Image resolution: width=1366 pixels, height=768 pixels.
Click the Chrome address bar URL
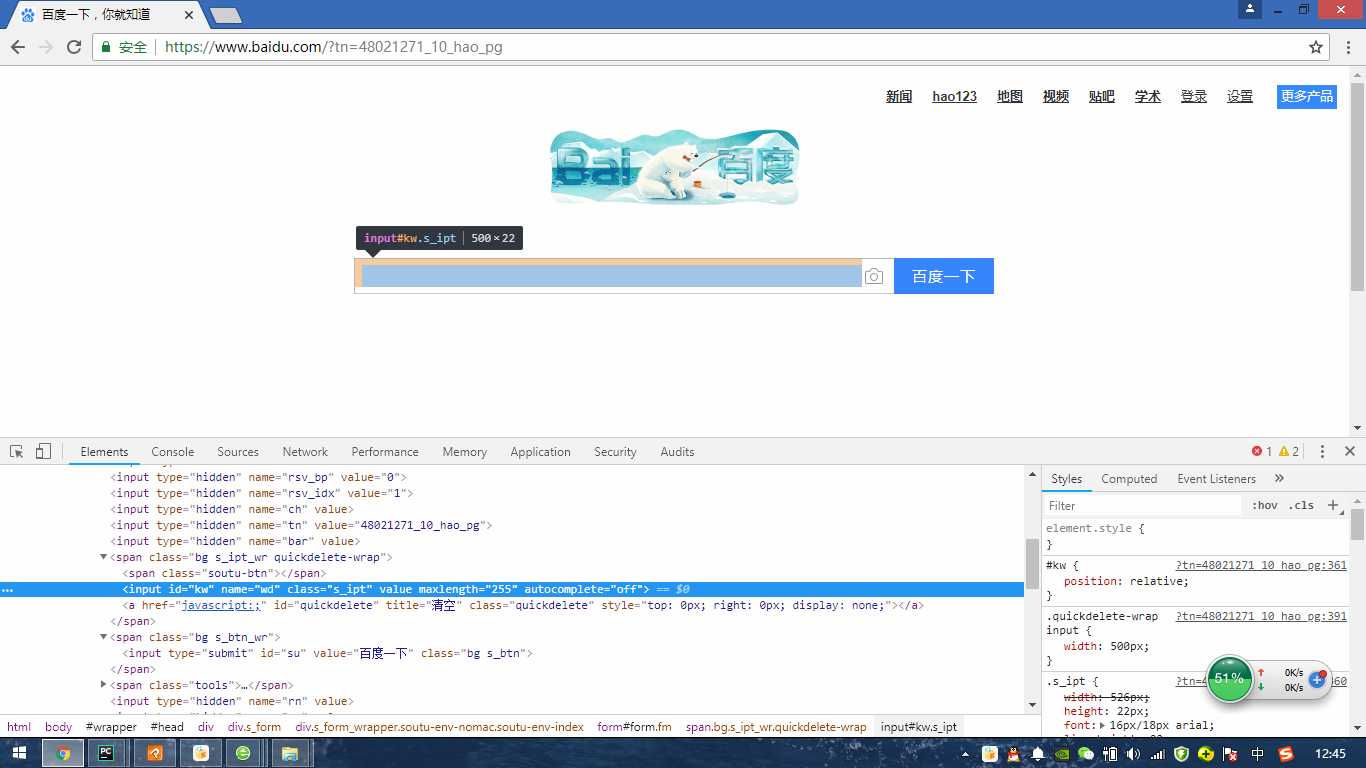click(333, 47)
